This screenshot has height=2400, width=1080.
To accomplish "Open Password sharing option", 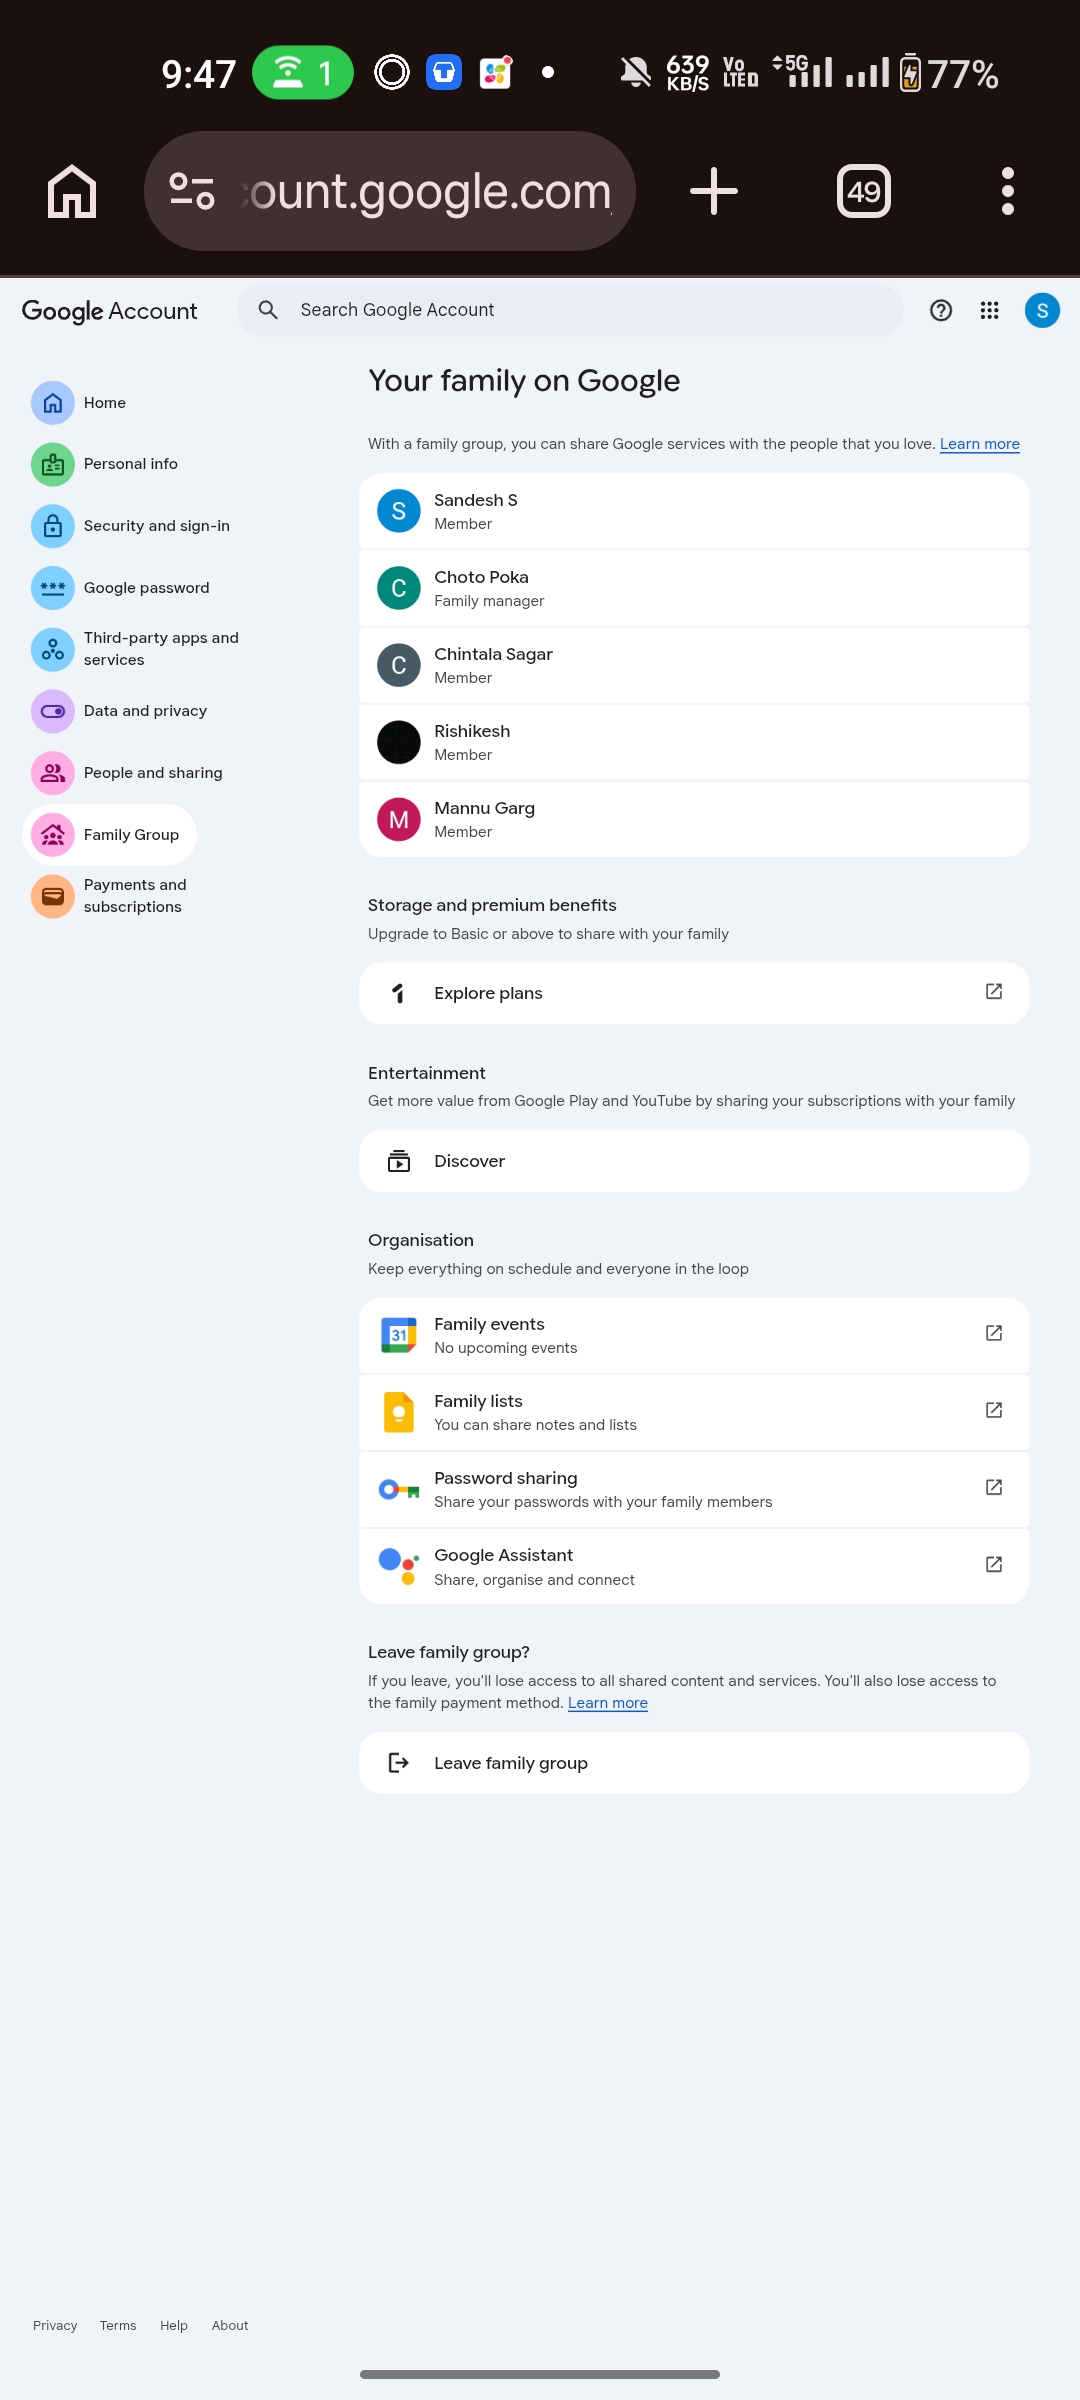I will coord(694,1489).
